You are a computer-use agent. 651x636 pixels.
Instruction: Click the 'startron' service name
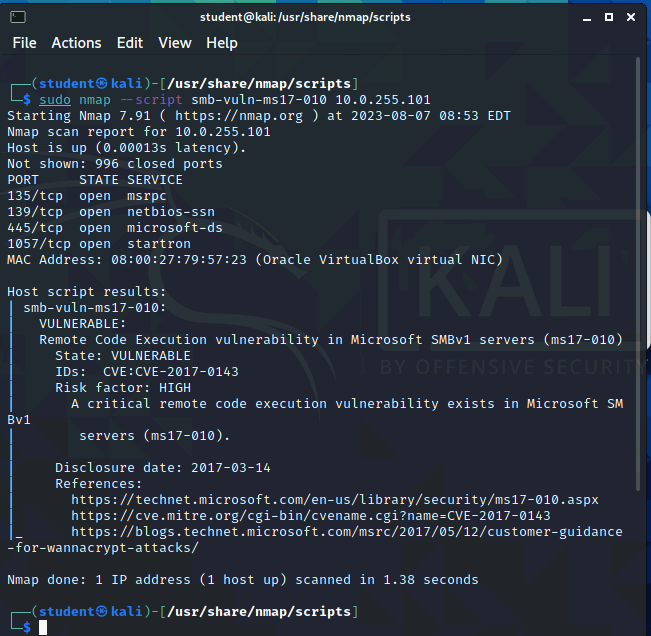tap(159, 244)
